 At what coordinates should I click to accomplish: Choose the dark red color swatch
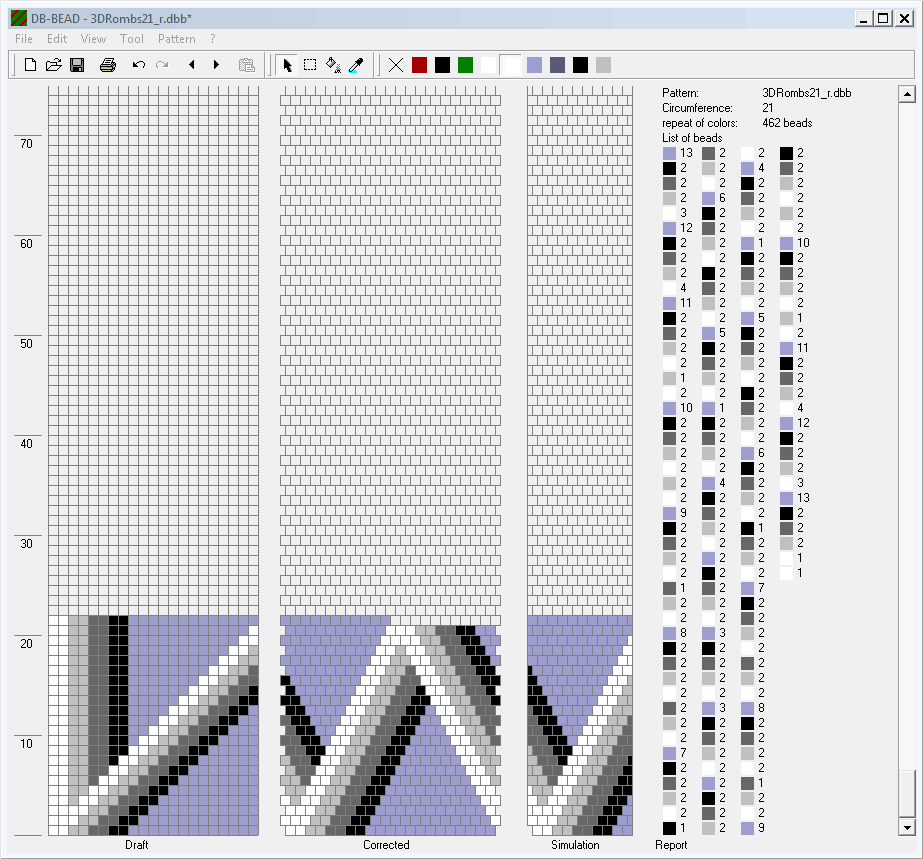[420, 65]
